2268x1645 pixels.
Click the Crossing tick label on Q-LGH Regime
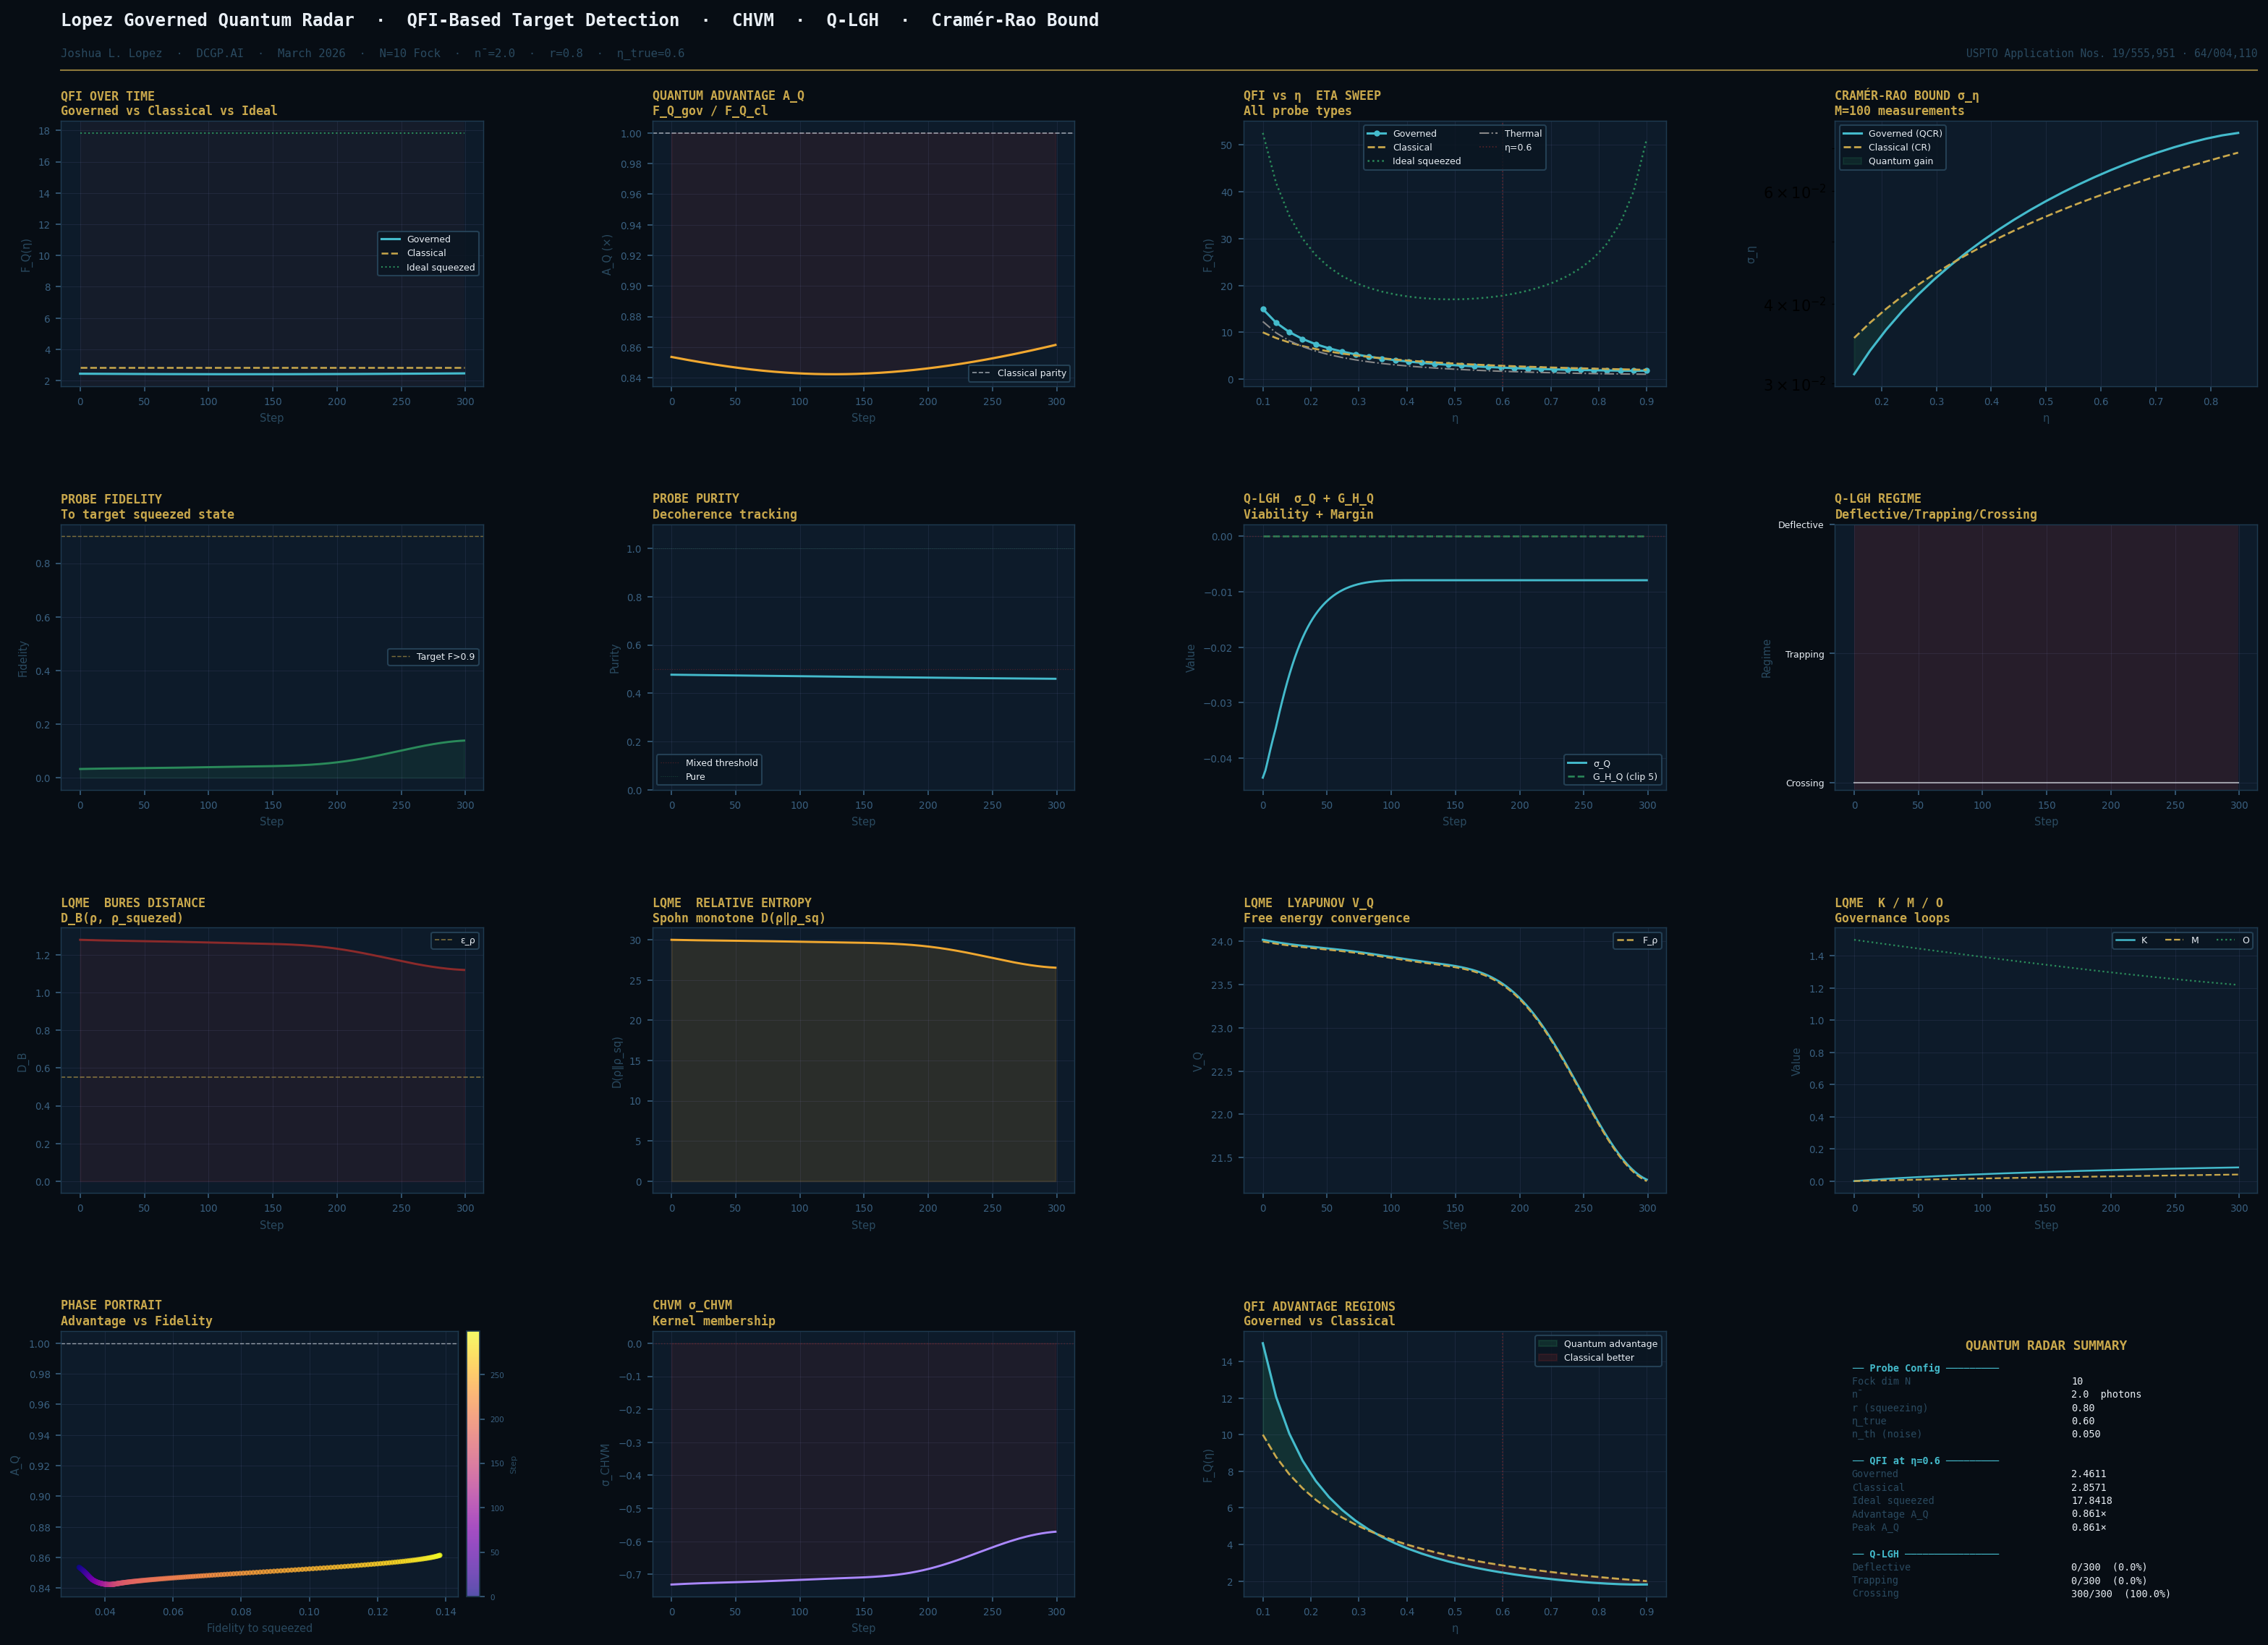point(1804,783)
